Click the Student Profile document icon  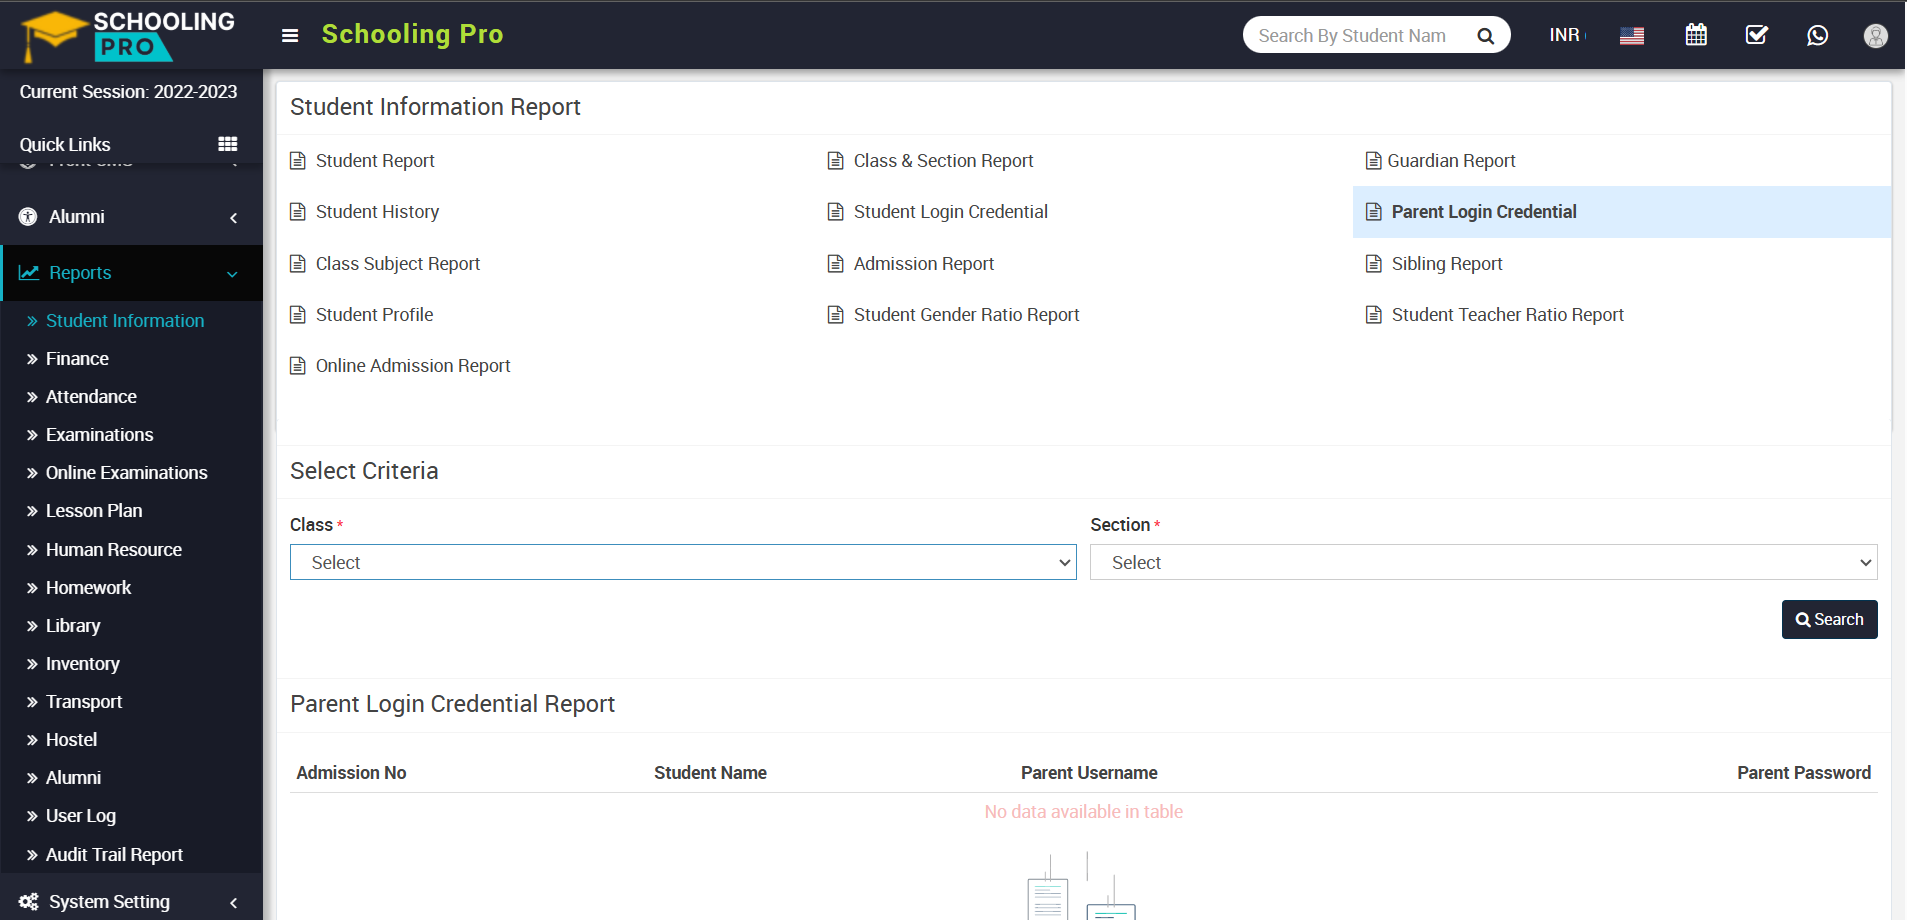(297, 315)
